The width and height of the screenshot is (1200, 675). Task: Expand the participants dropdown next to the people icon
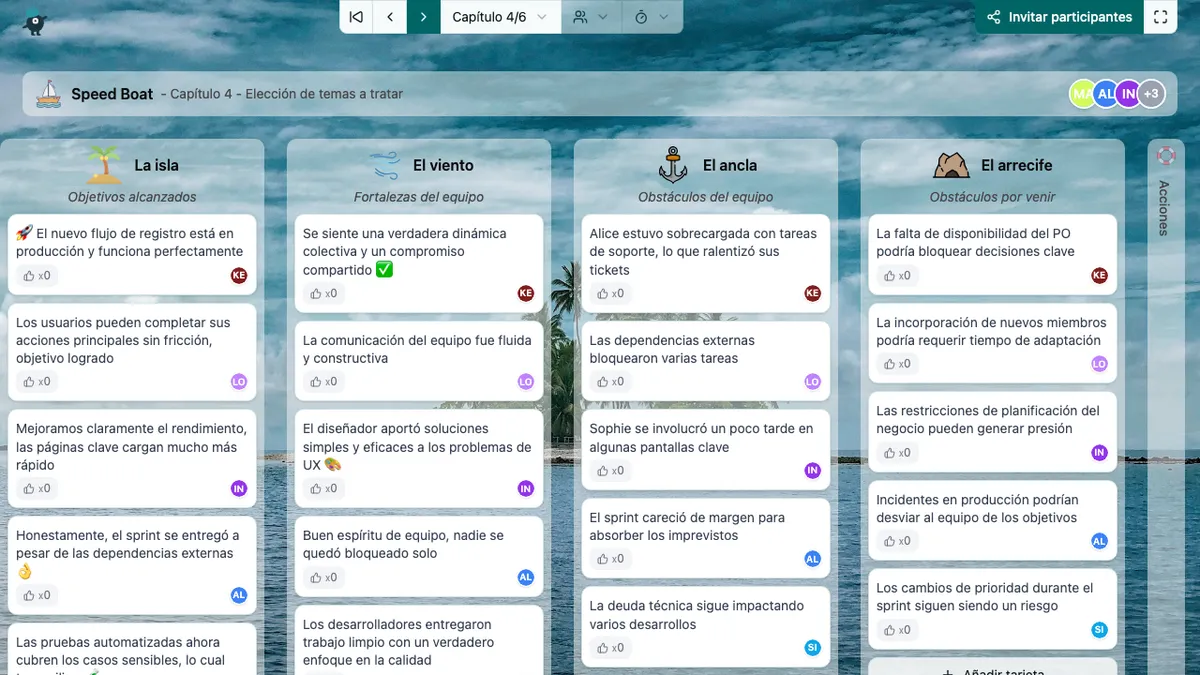tap(604, 16)
